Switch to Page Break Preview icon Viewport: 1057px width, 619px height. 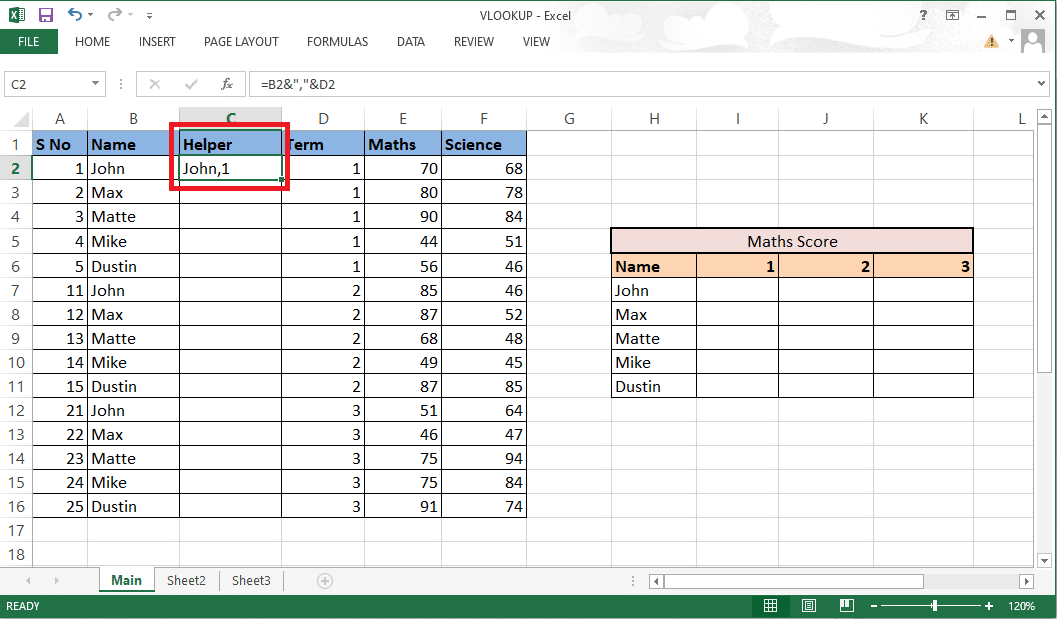point(847,606)
